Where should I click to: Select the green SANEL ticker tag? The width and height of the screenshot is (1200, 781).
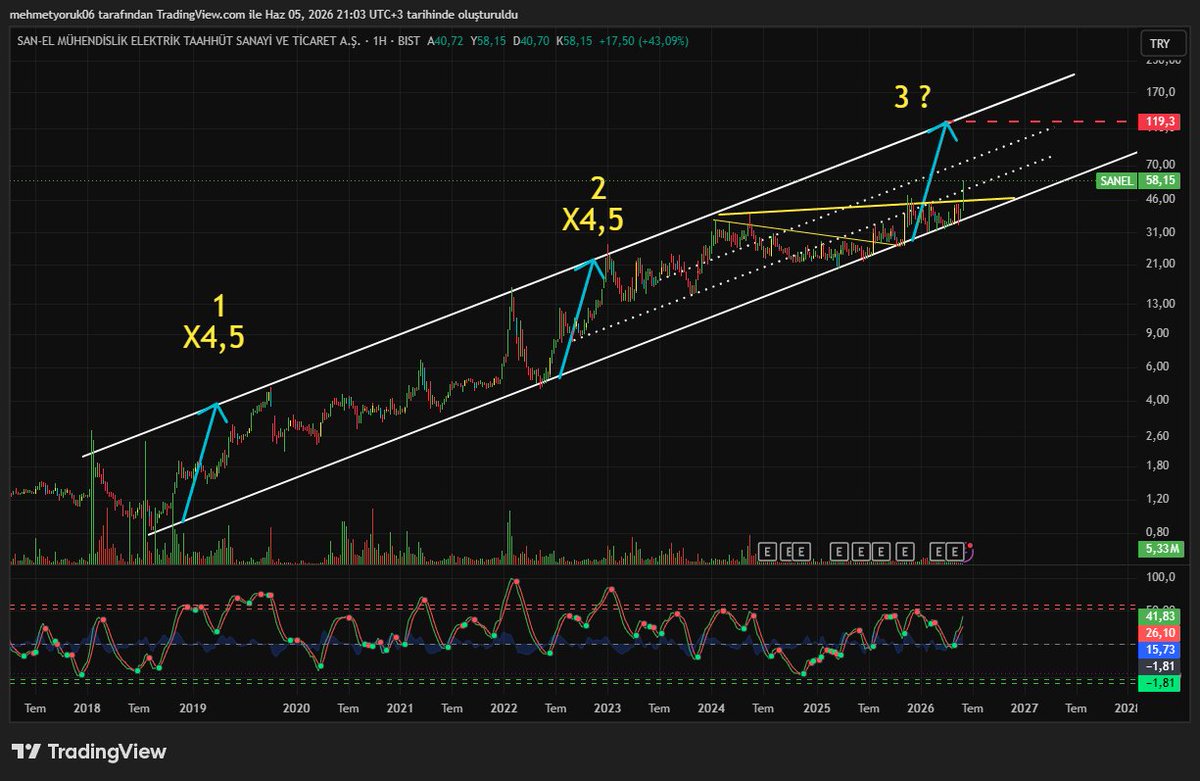coord(1116,181)
